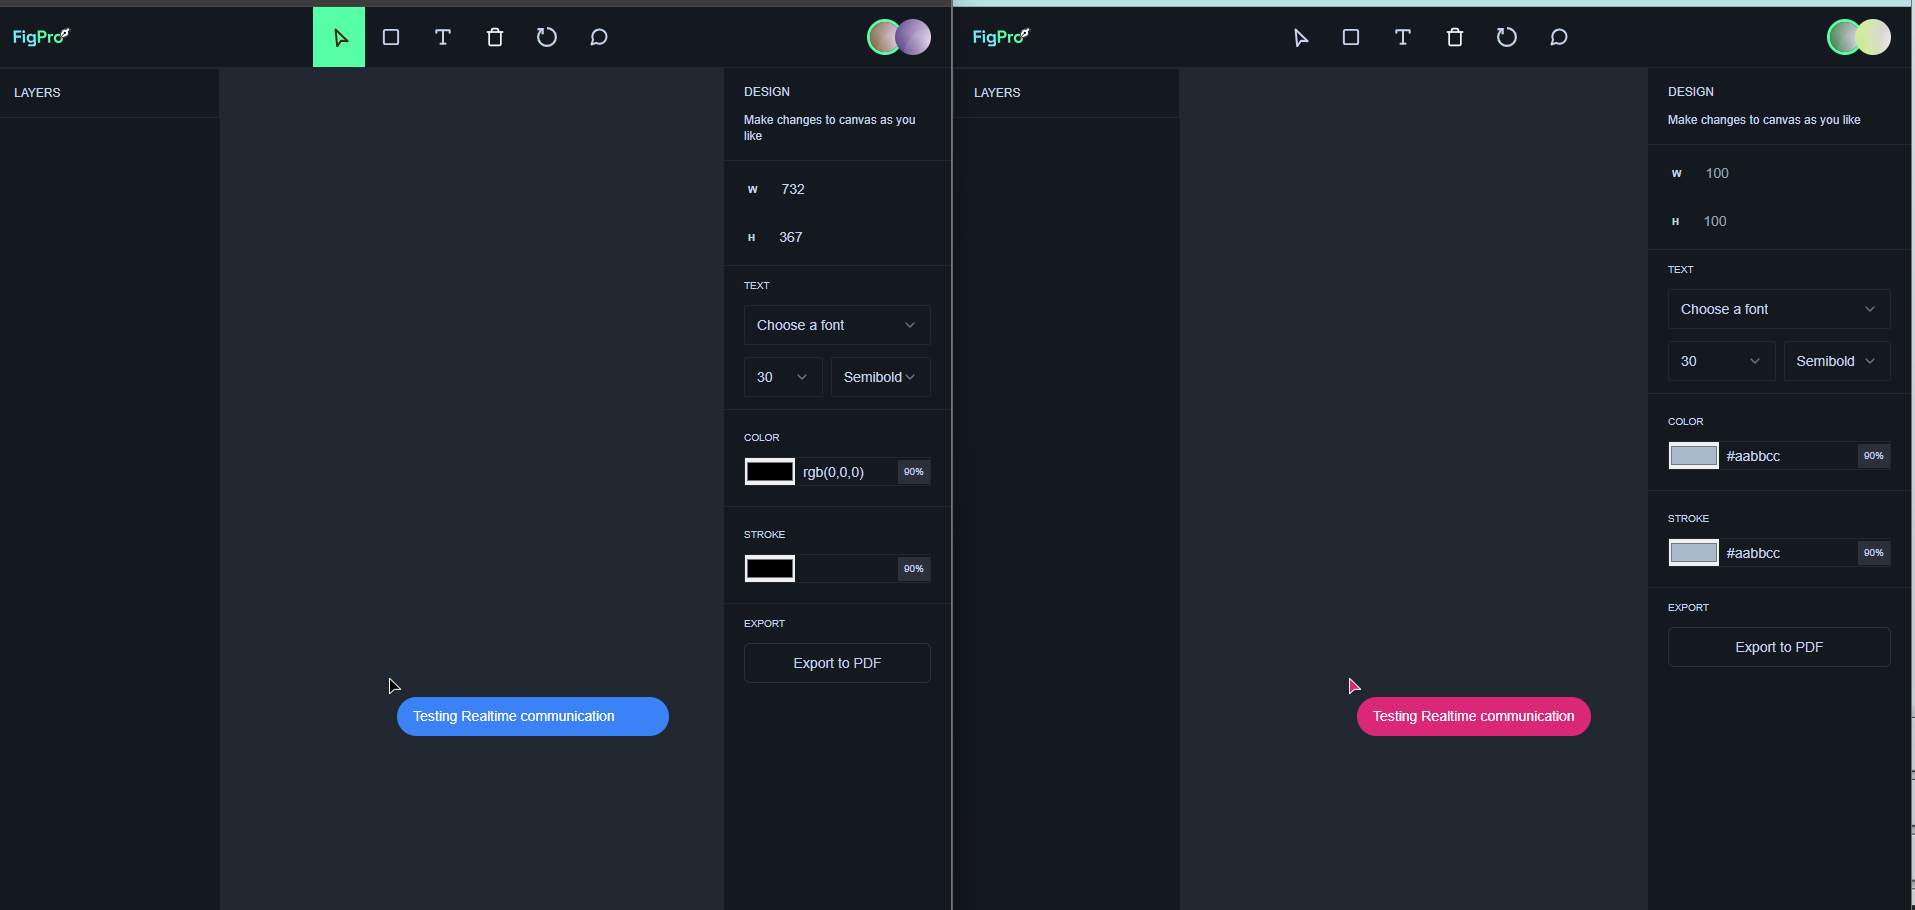This screenshot has height=910, width=1915.
Task: Select the active cursor tool in left window
Action: point(339,37)
